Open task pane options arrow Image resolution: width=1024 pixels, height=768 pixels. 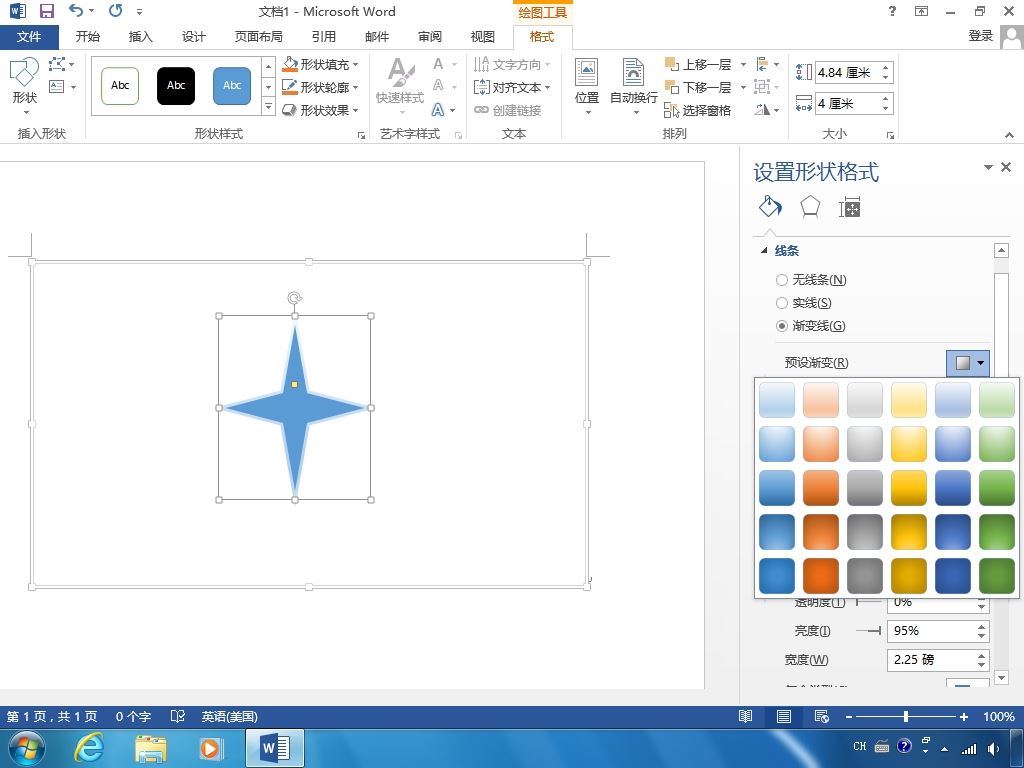click(x=988, y=167)
